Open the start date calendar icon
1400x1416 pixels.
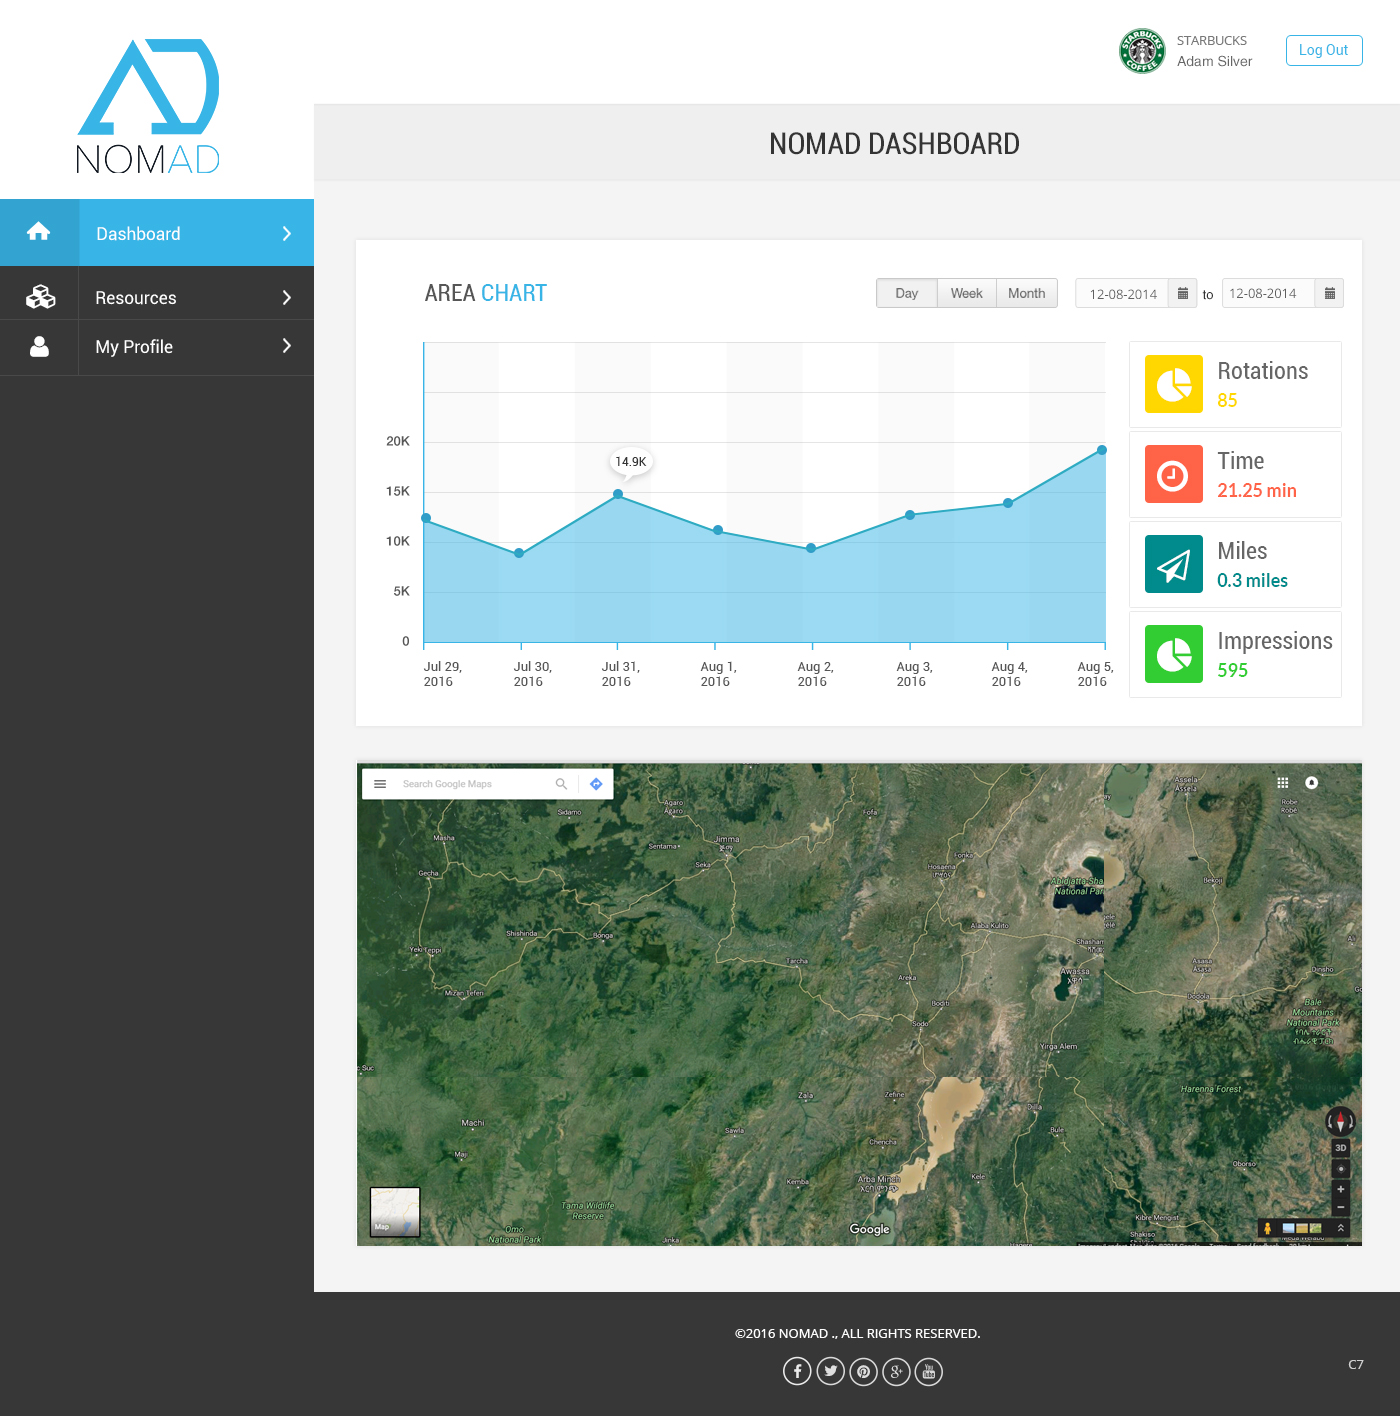[1182, 294]
